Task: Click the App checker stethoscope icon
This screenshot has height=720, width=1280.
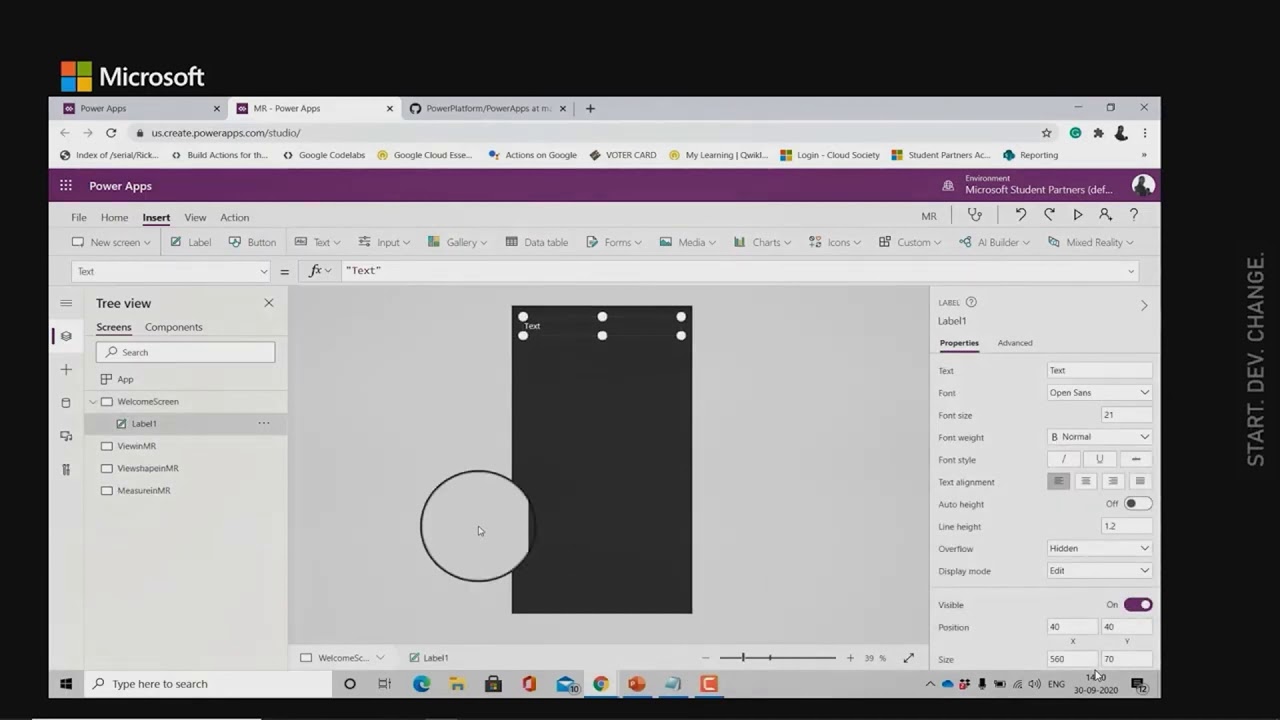Action: click(x=975, y=215)
